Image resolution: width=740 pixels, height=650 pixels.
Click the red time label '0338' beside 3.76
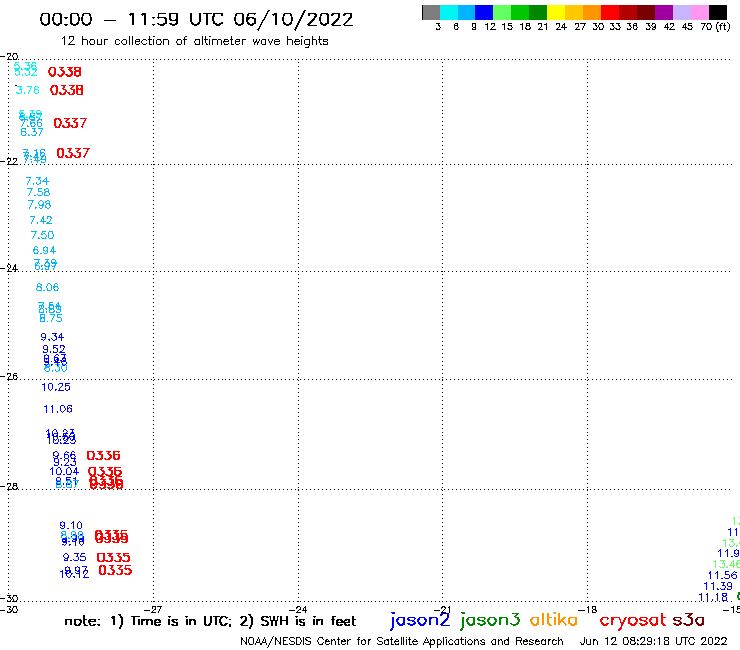(67, 90)
